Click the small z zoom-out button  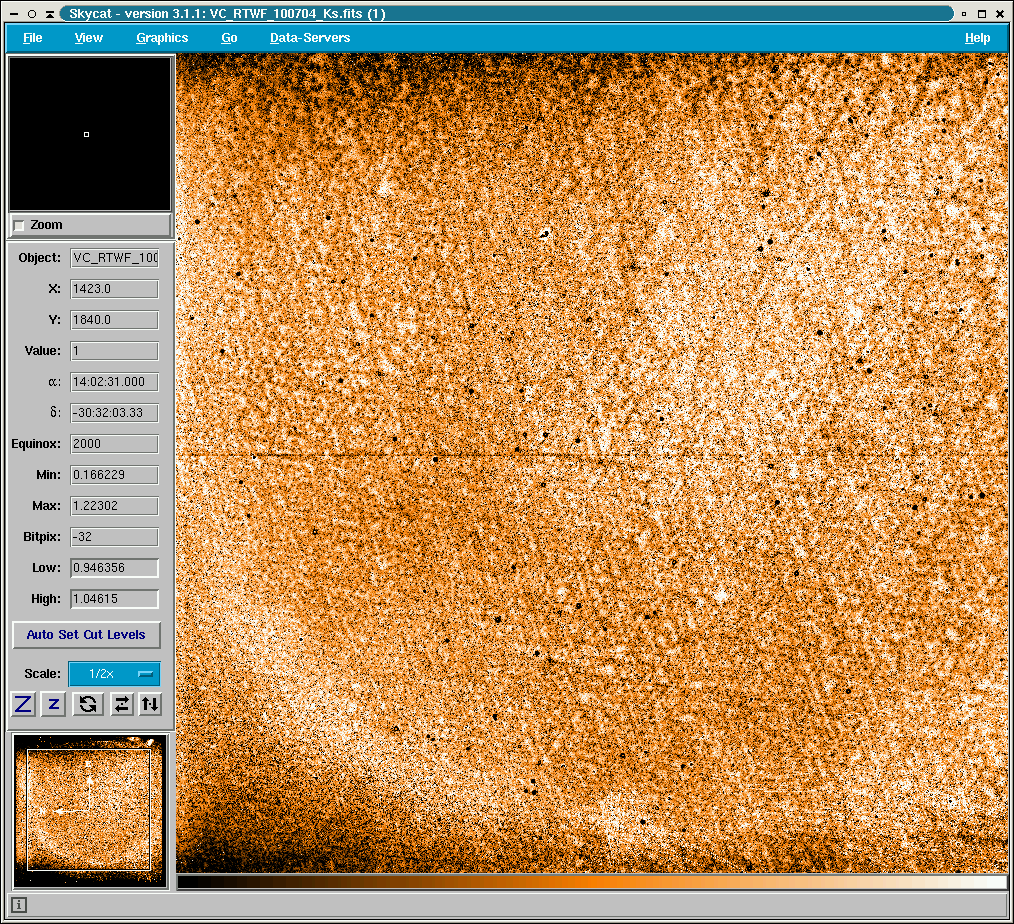pyautogui.click(x=54, y=704)
